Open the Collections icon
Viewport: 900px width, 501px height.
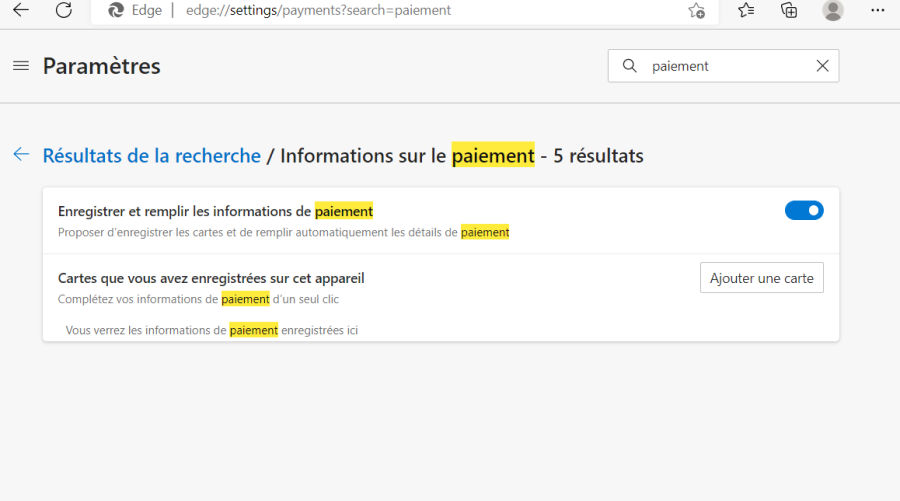coord(789,10)
